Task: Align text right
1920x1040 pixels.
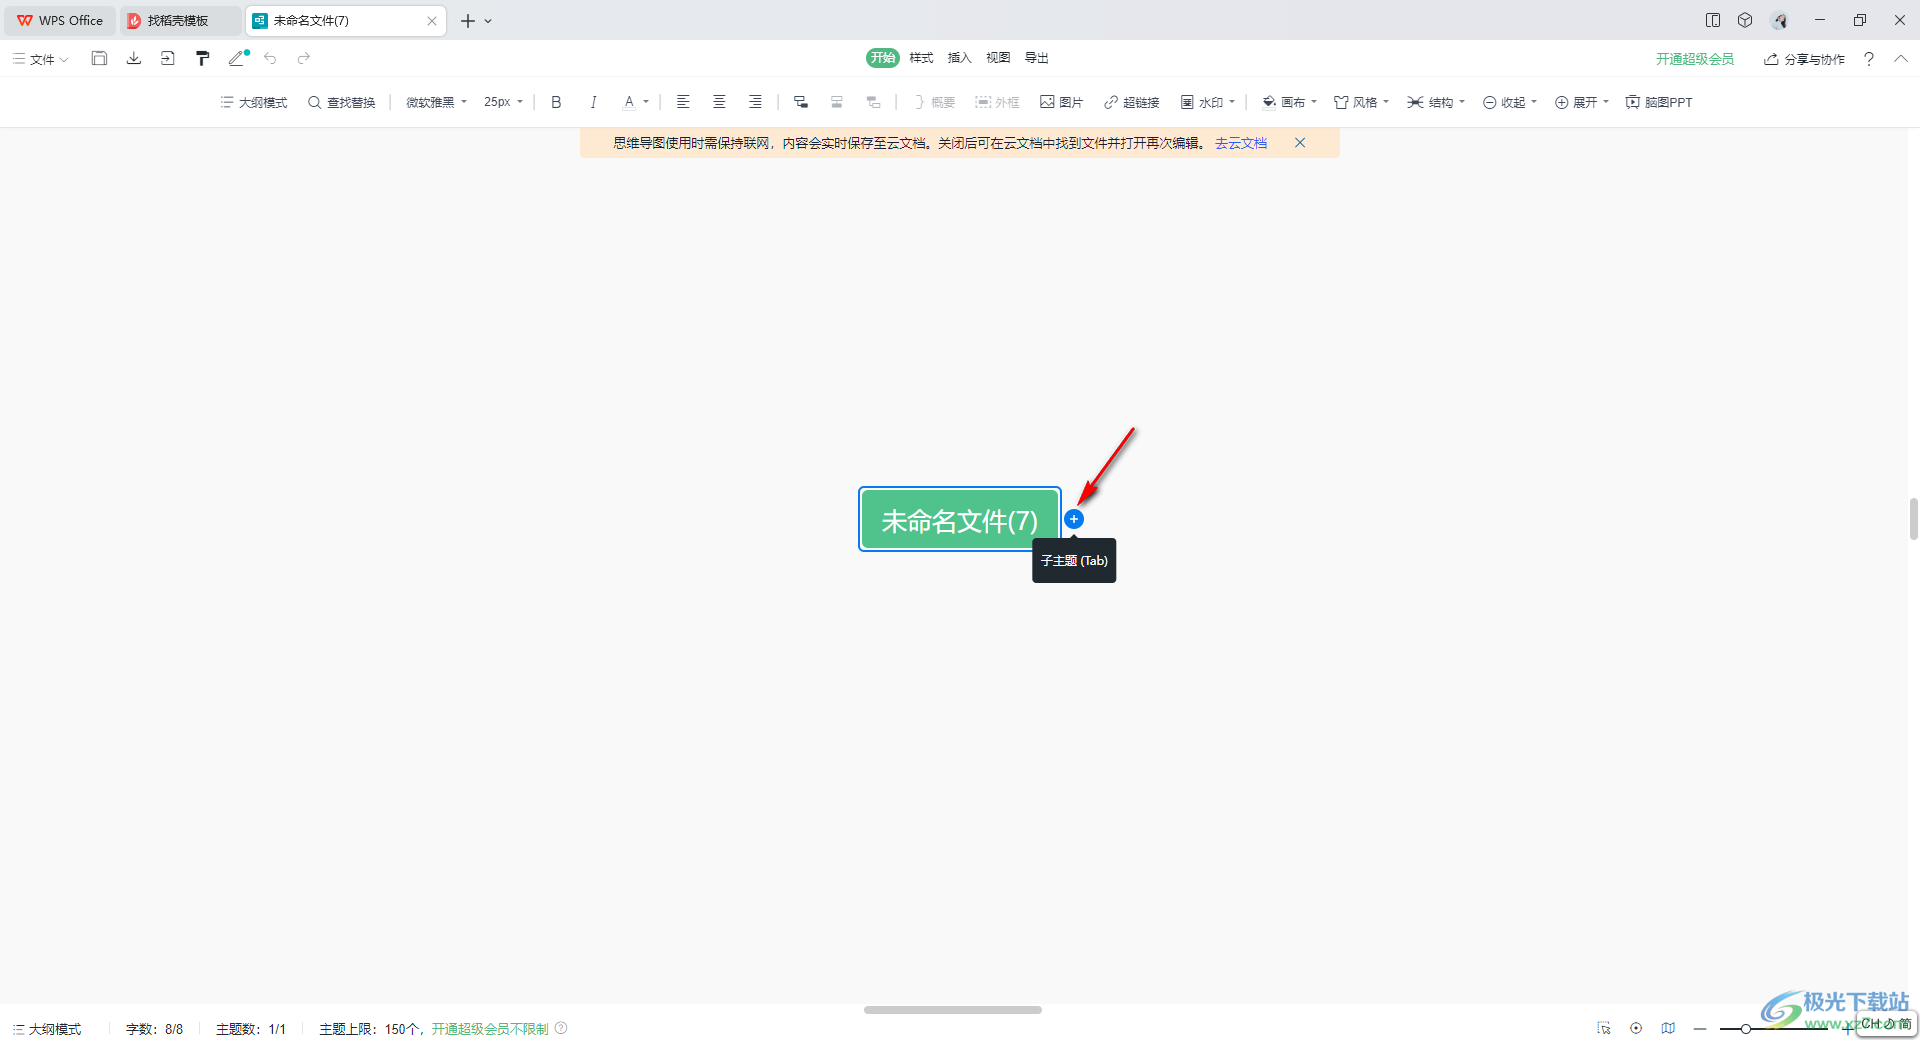Action: click(755, 102)
